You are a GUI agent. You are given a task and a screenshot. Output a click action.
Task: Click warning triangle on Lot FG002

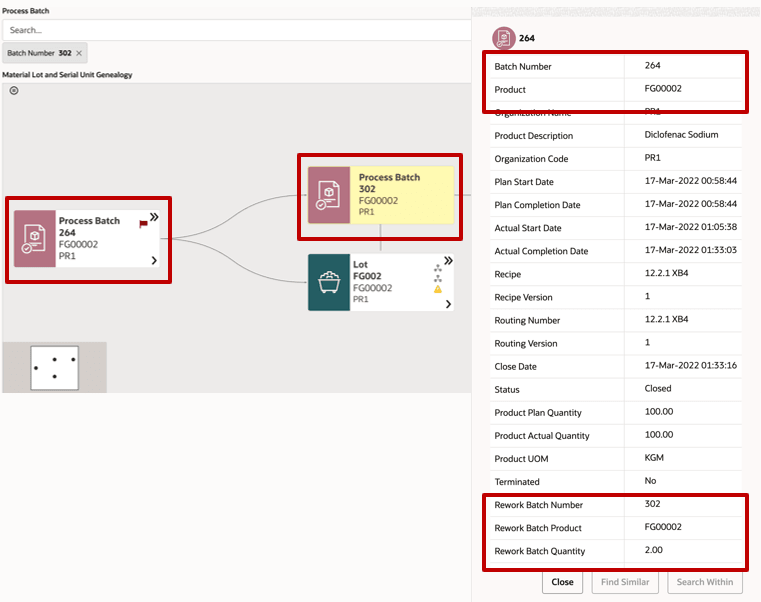[x=438, y=289]
